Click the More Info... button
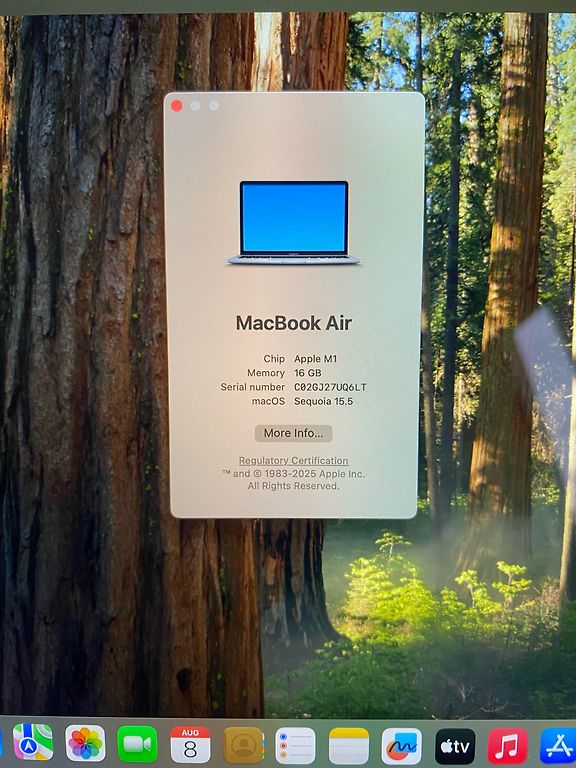Image resolution: width=576 pixels, height=768 pixels. (x=293, y=433)
